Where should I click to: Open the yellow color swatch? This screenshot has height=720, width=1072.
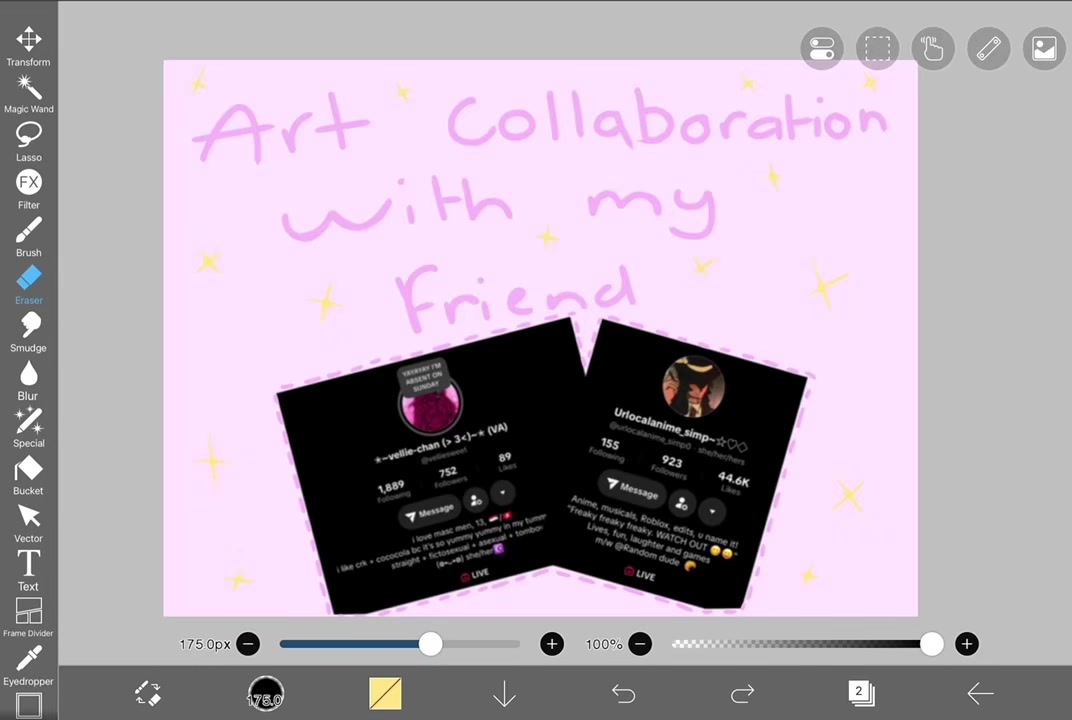pos(385,694)
